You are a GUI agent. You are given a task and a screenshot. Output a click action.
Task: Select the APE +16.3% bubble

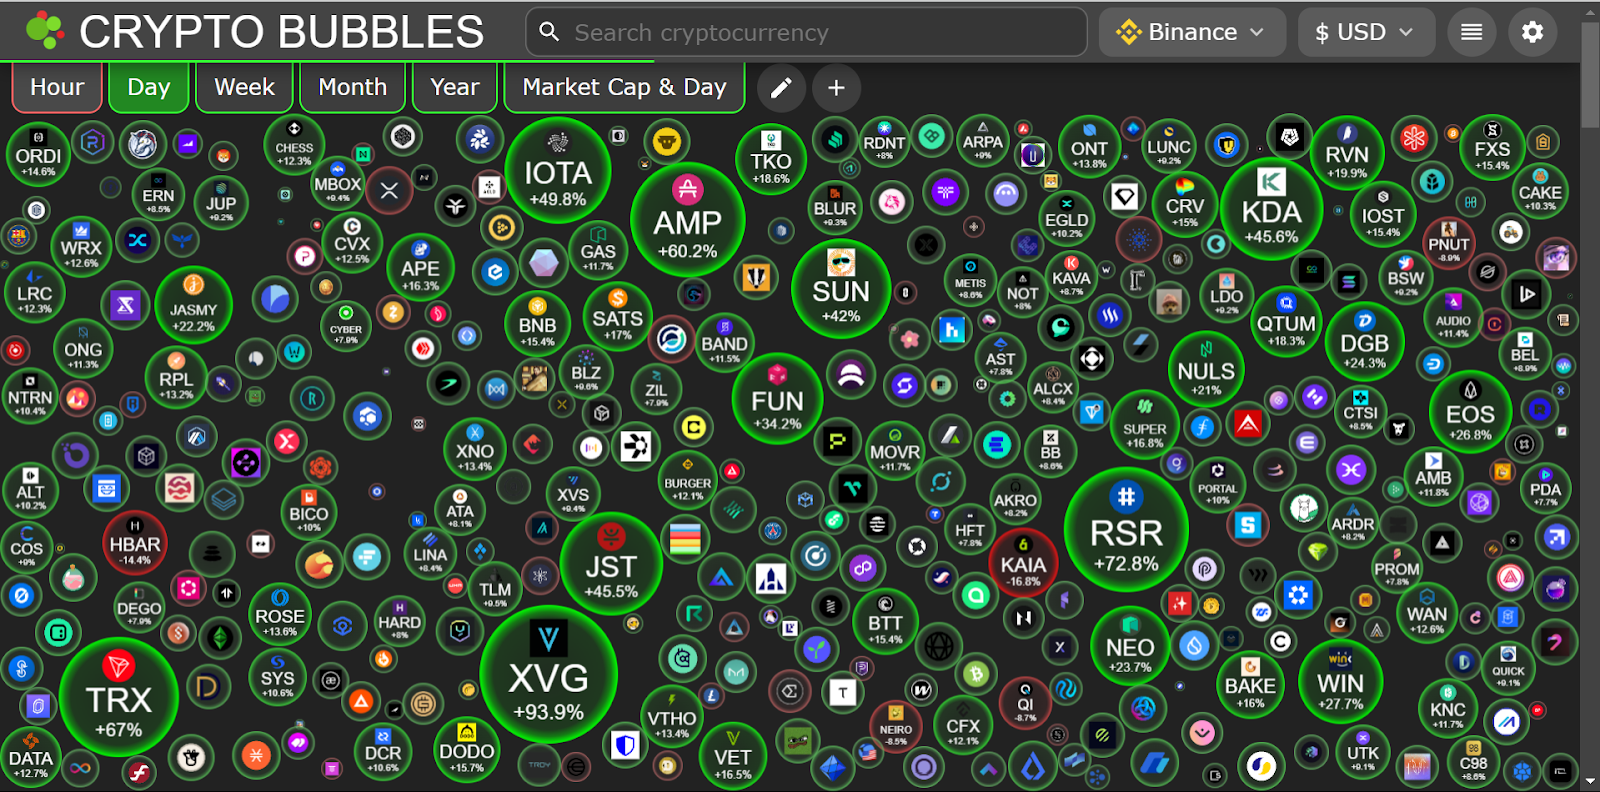420,267
